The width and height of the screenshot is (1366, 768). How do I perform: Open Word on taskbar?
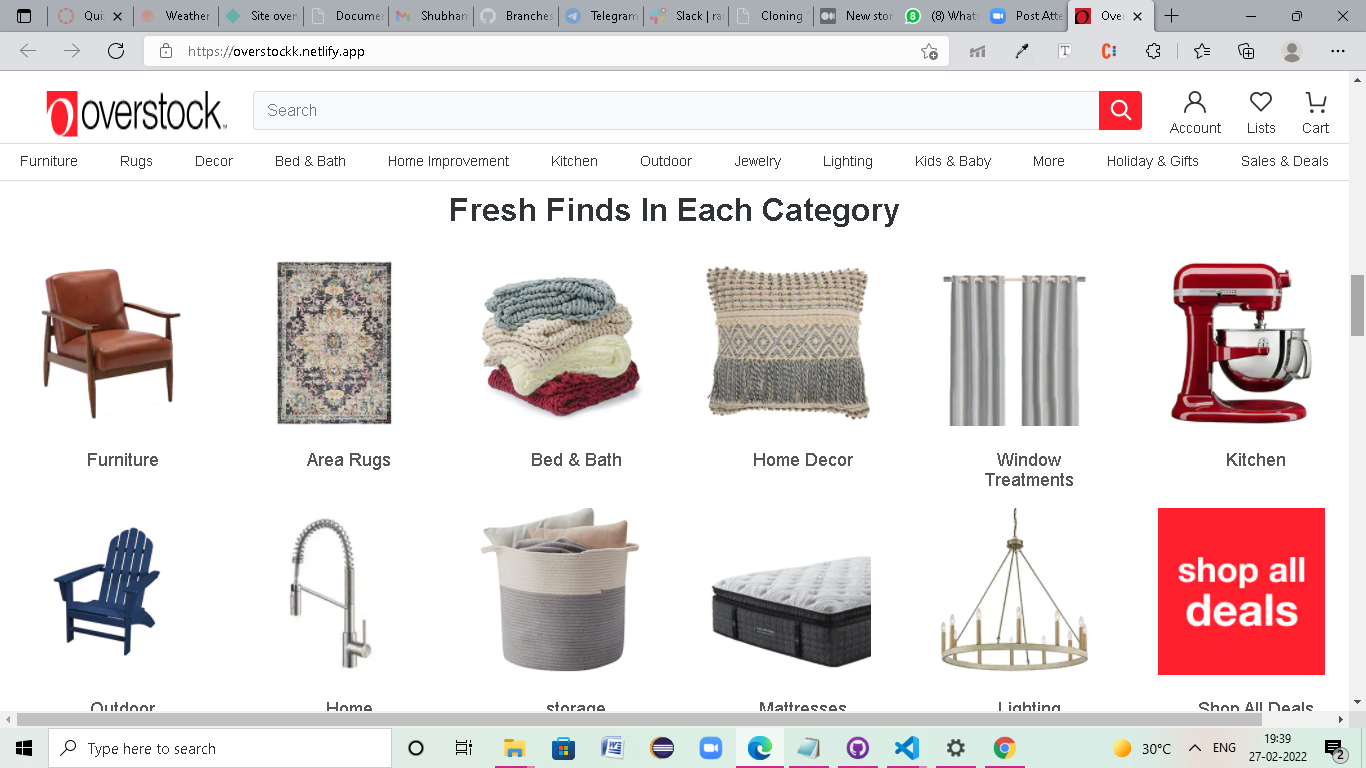[x=612, y=748]
